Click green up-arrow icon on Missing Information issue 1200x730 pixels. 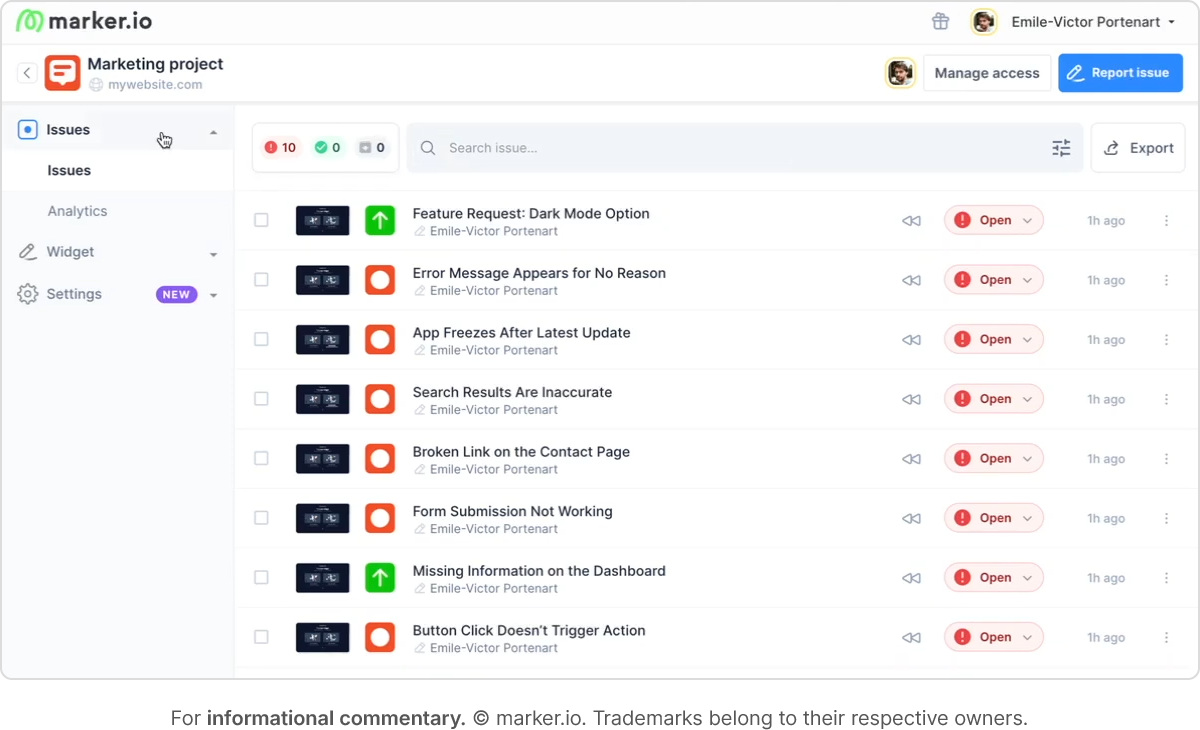(380, 578)
